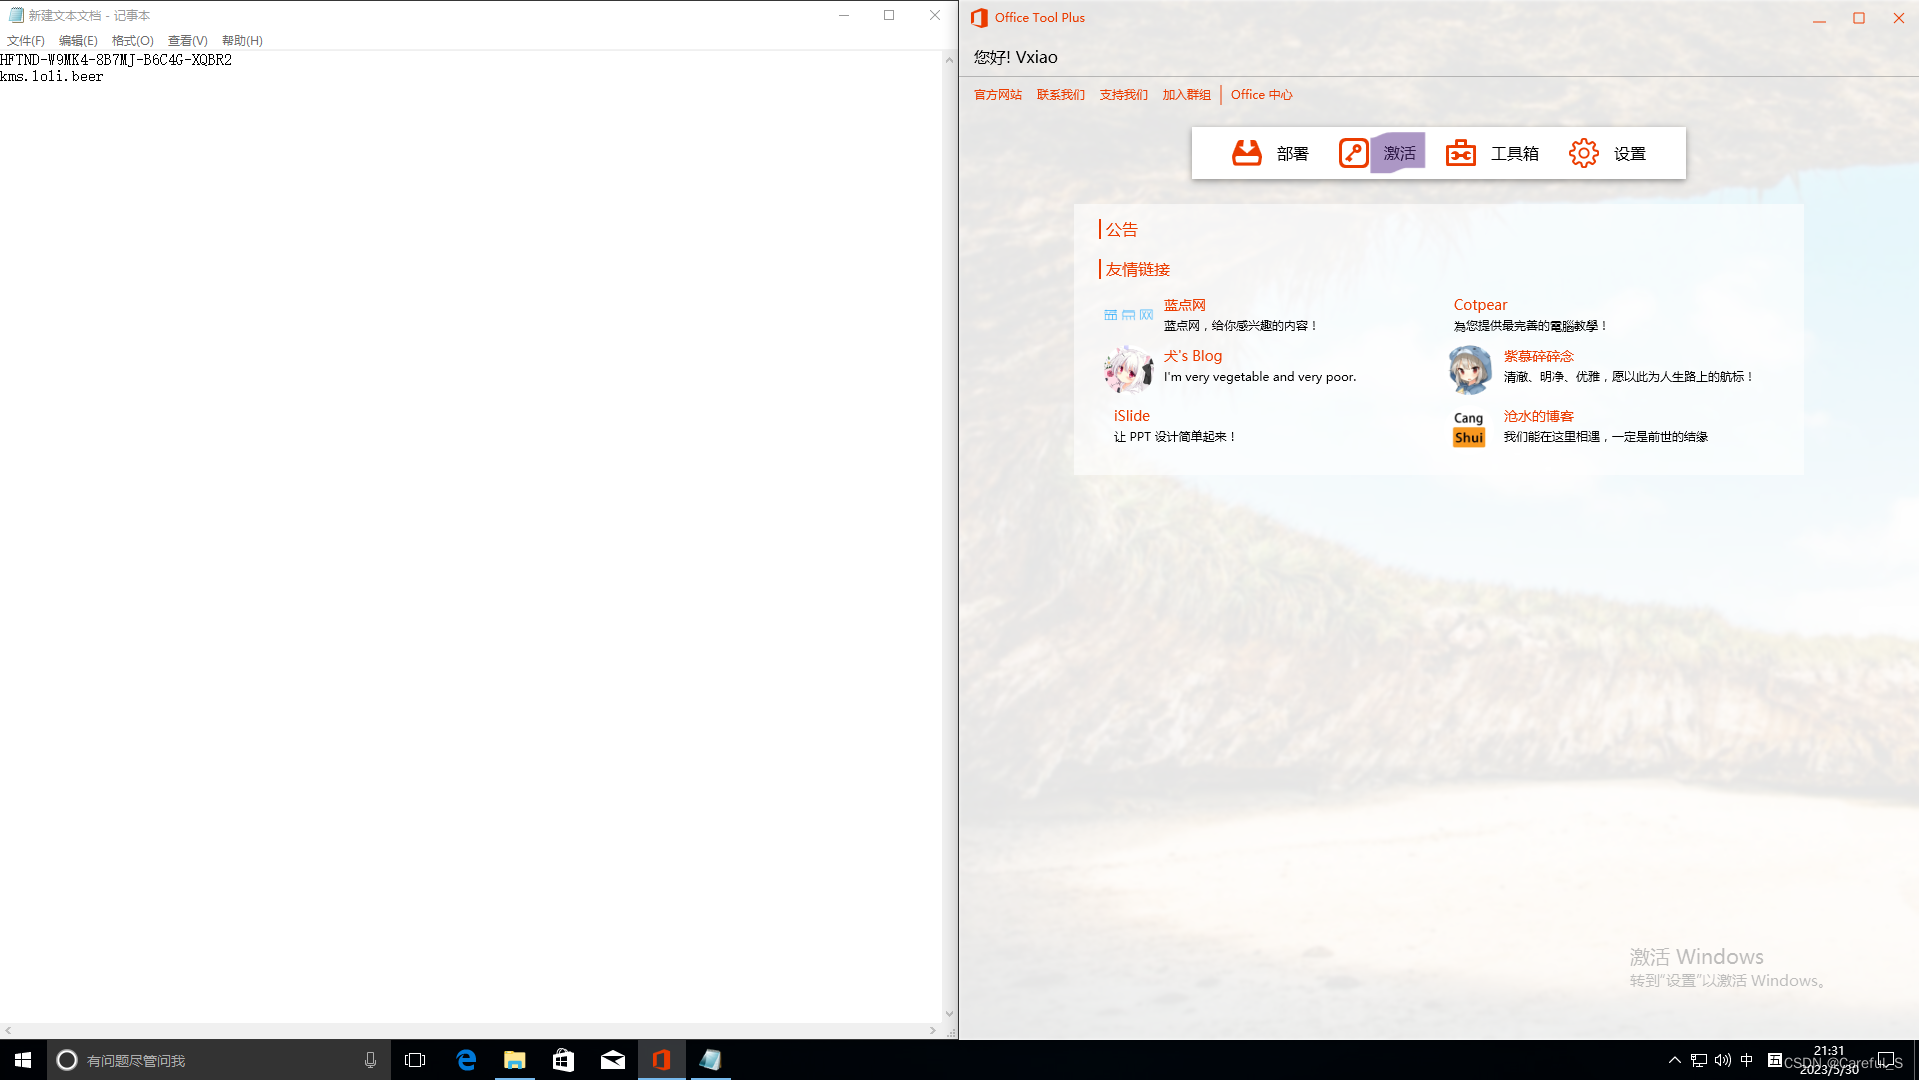Viewport: 1919px width, 1080px height.
Task: Click the Cortana microphone icon
Action: point(370,1060)
